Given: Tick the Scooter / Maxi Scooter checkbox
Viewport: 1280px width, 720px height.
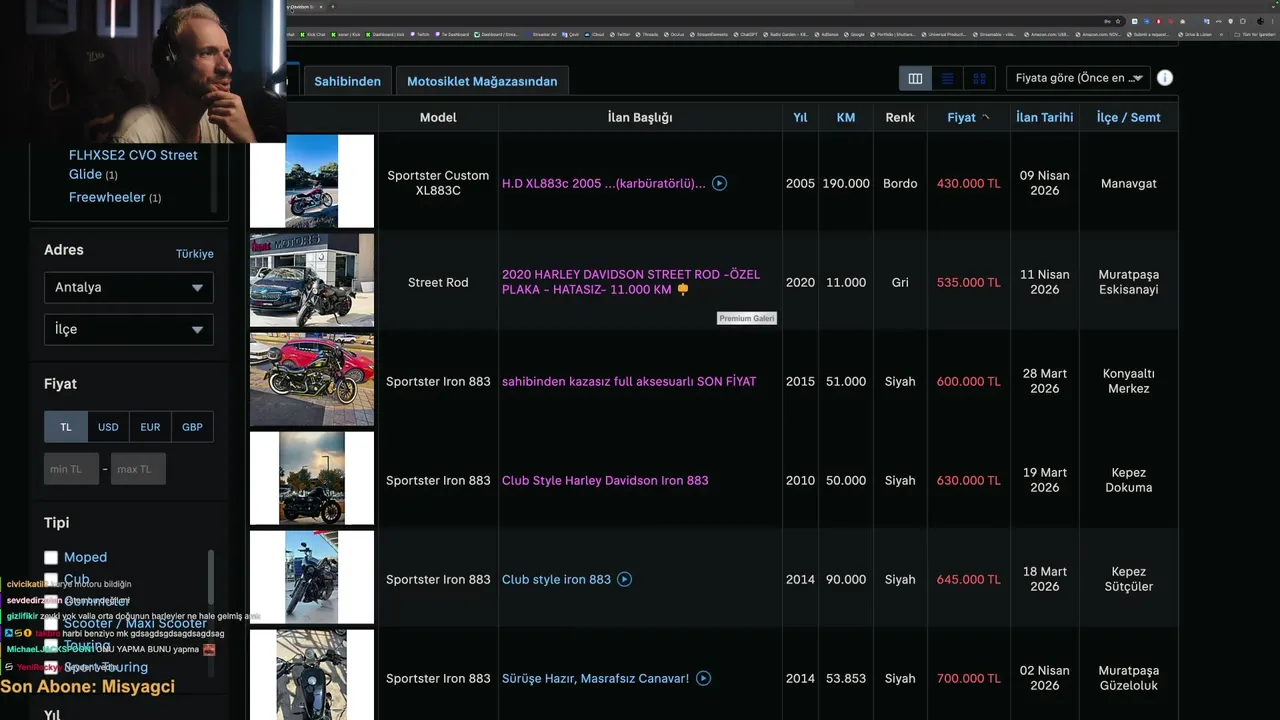Looking at the screenshot, I should [51, 623].
